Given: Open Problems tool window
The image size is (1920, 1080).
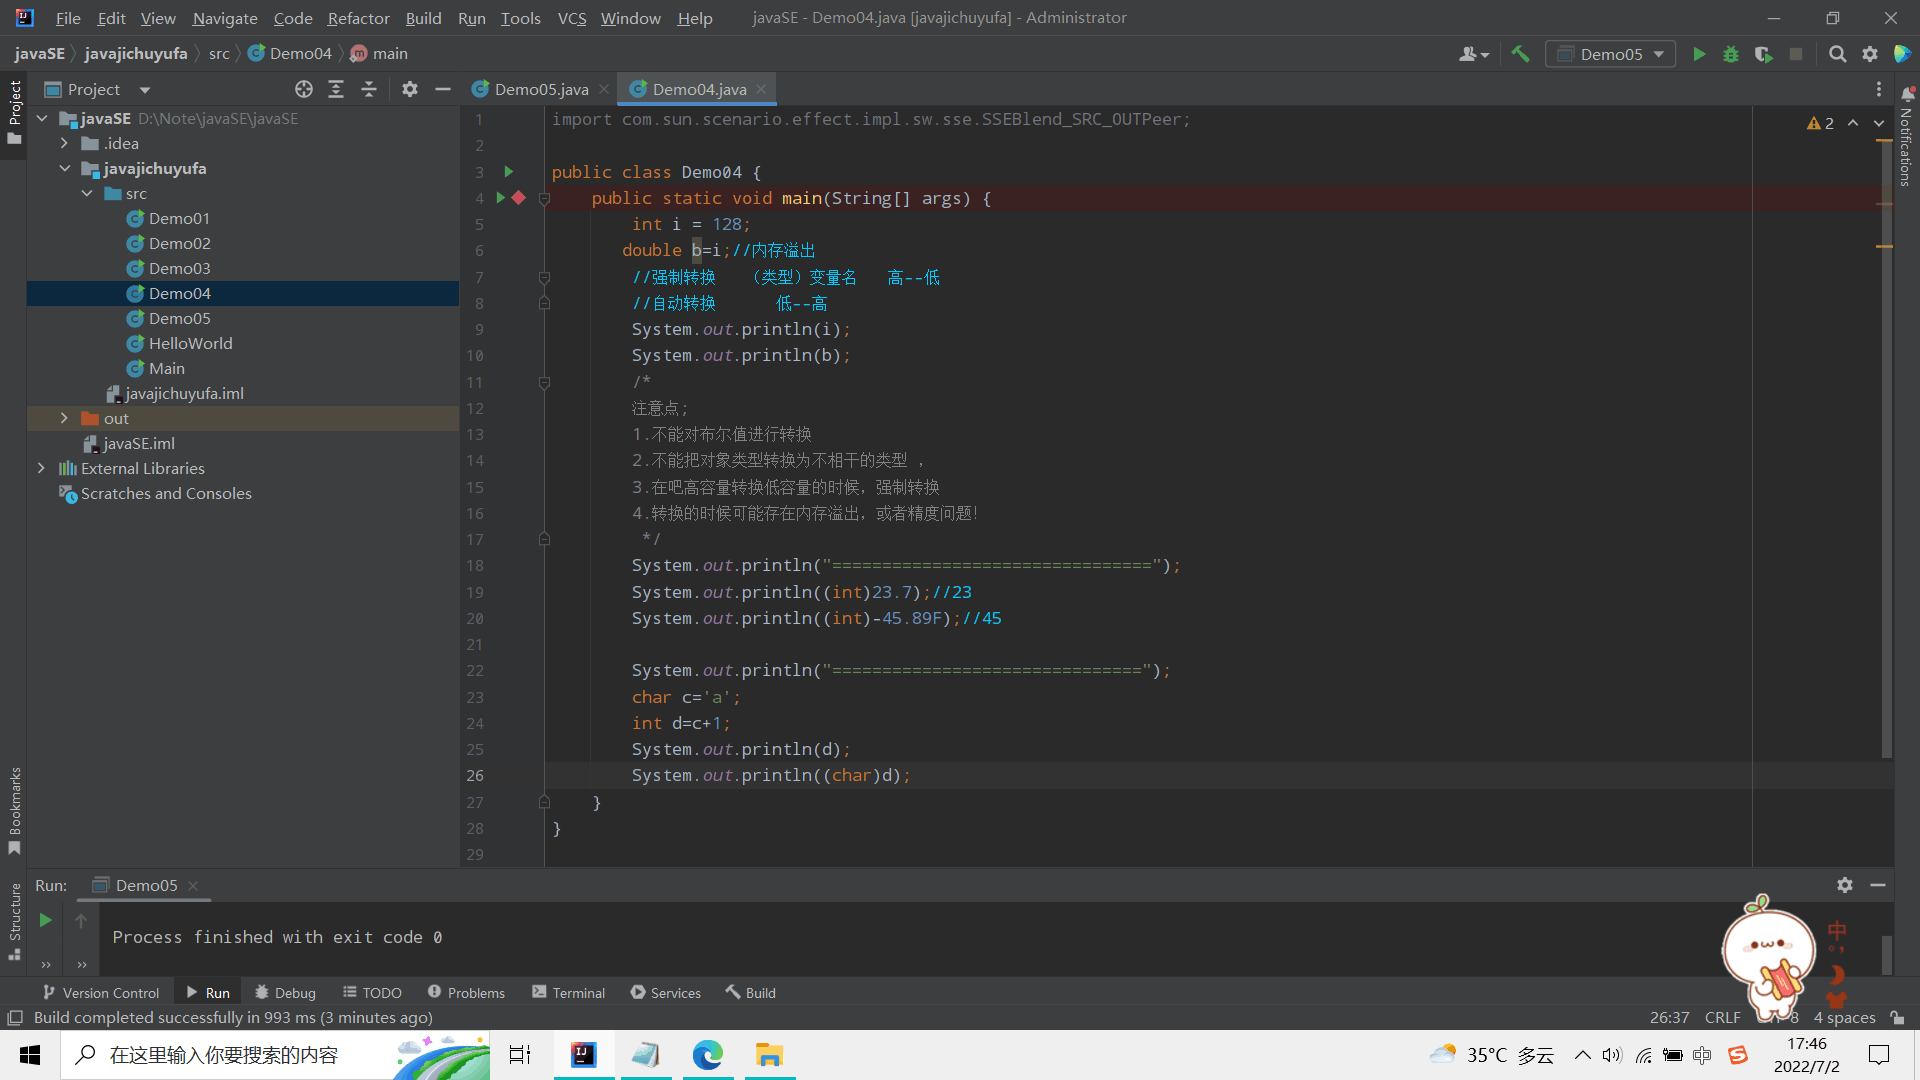Looking at the screenshot, I should [466, 992].
